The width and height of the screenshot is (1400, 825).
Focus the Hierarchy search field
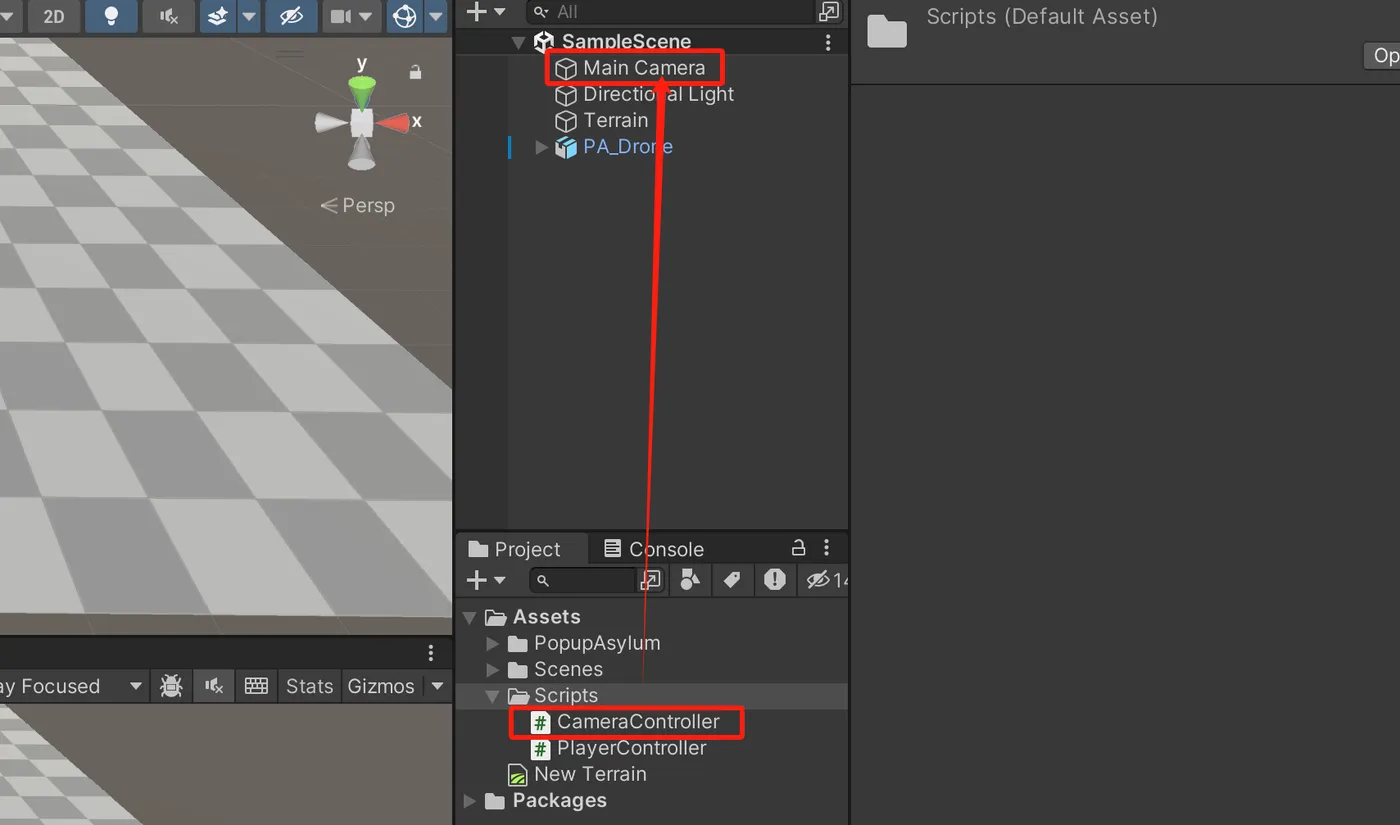pyautogui.click(x=670, y=12)
